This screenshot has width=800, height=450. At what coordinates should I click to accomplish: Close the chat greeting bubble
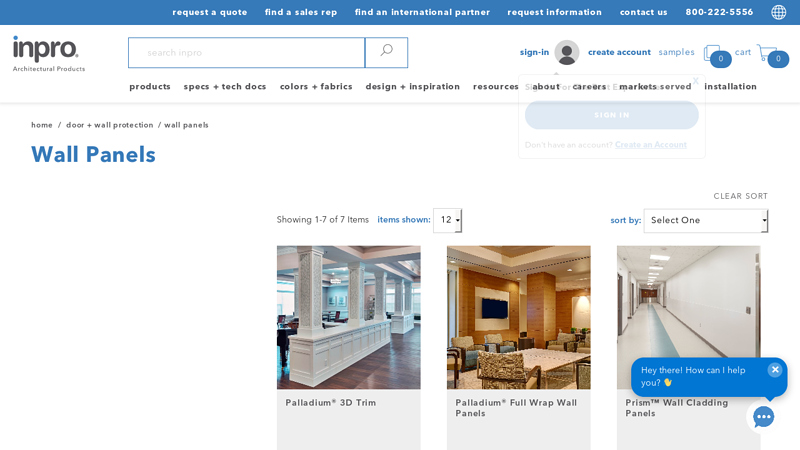pyautogui.click(x=775, y=370)
